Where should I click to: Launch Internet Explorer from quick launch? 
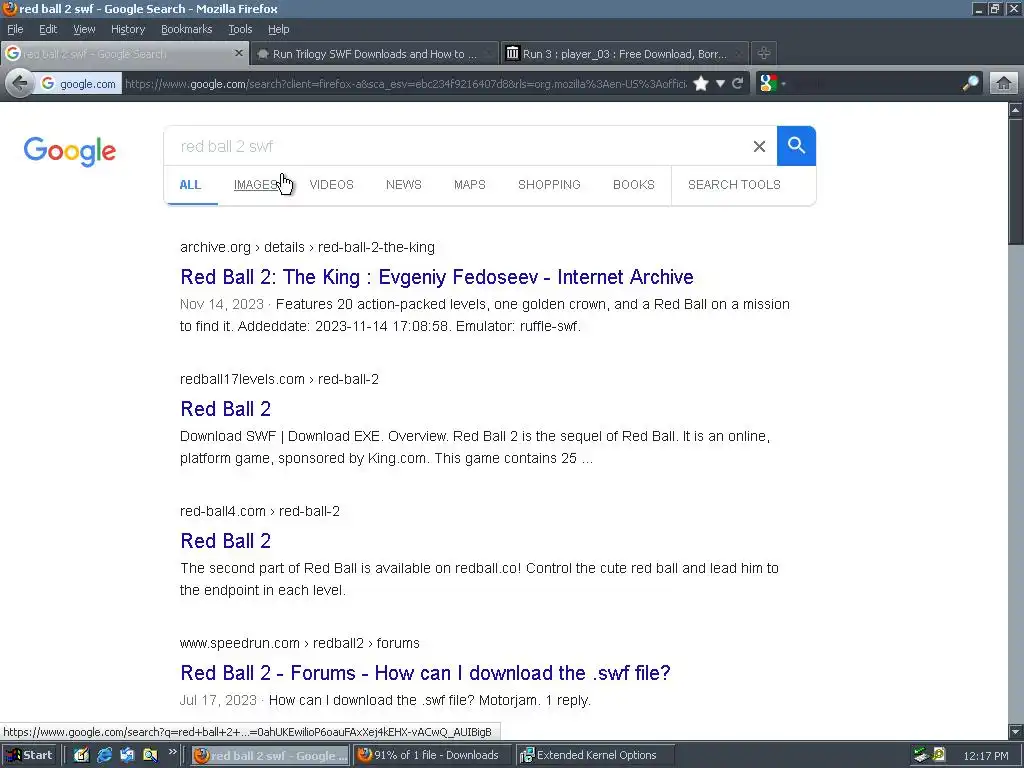[104, 755]
